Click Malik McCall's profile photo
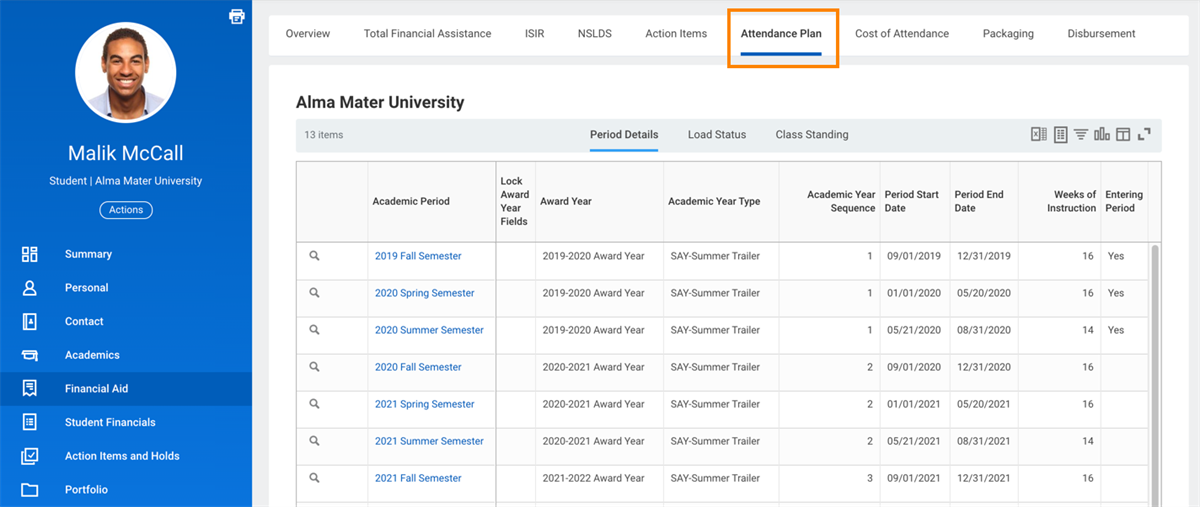The width and height of the screenshot is (1200, 507). coord(126,71)
